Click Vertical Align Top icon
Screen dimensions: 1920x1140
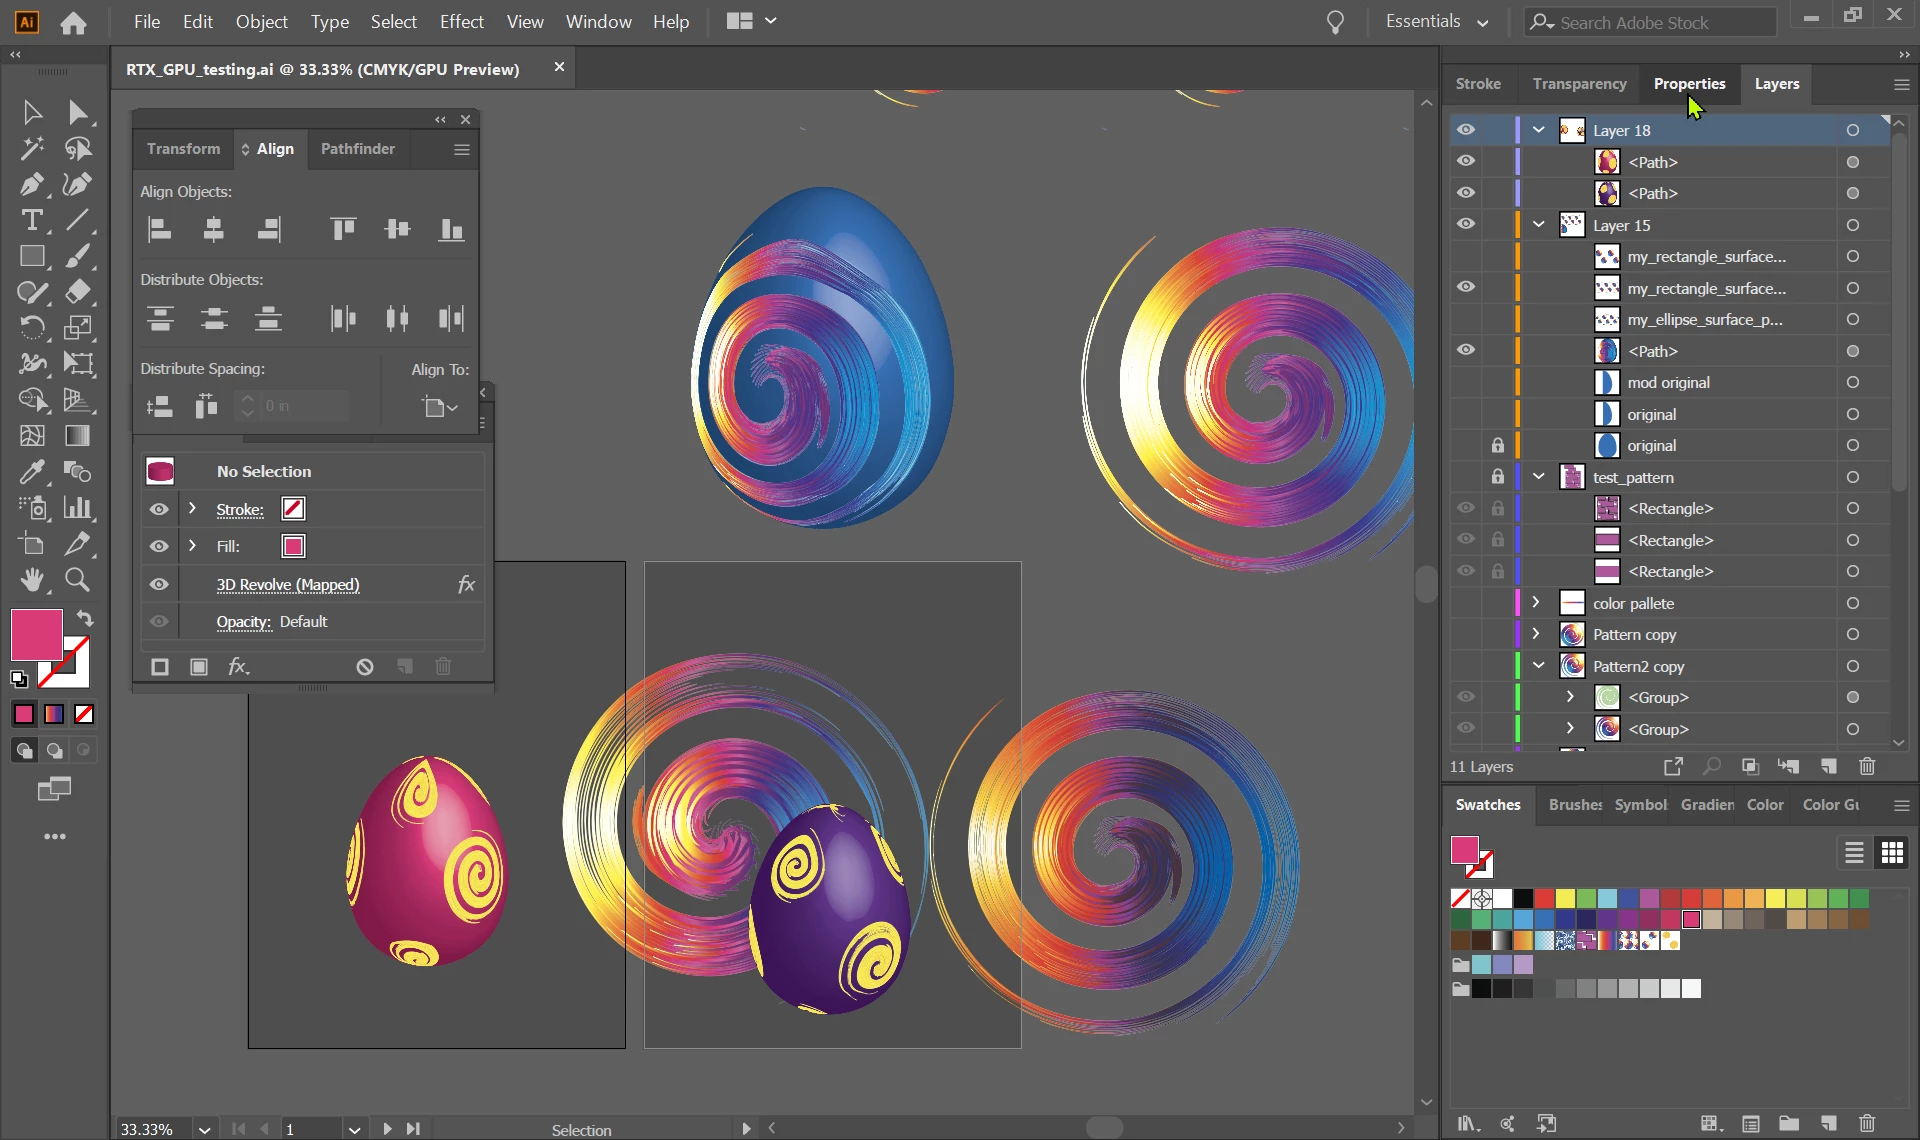coord(343,230)
